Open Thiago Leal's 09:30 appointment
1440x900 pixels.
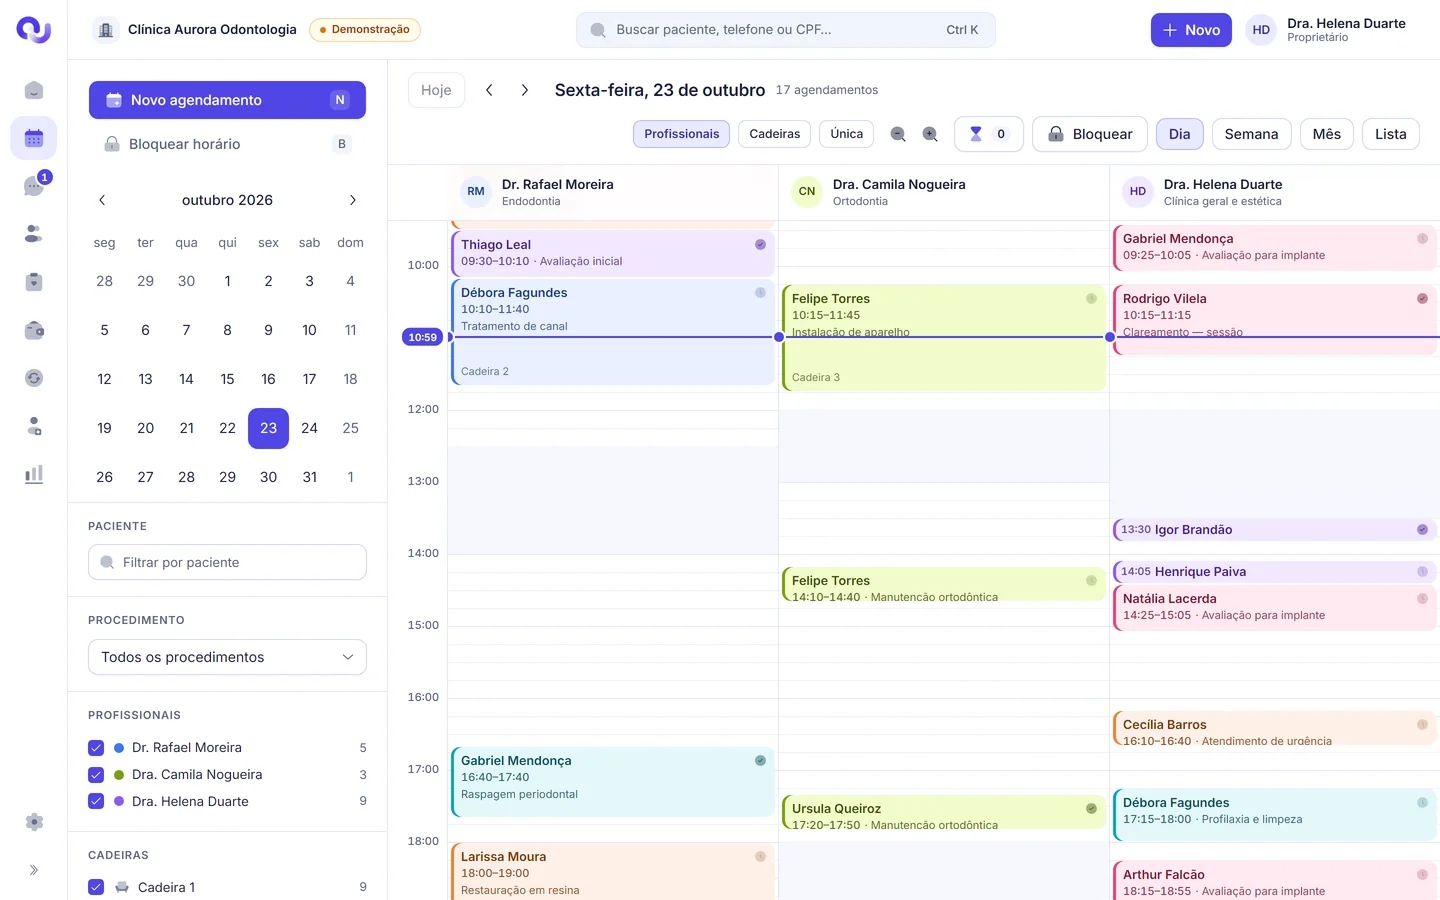613,253
